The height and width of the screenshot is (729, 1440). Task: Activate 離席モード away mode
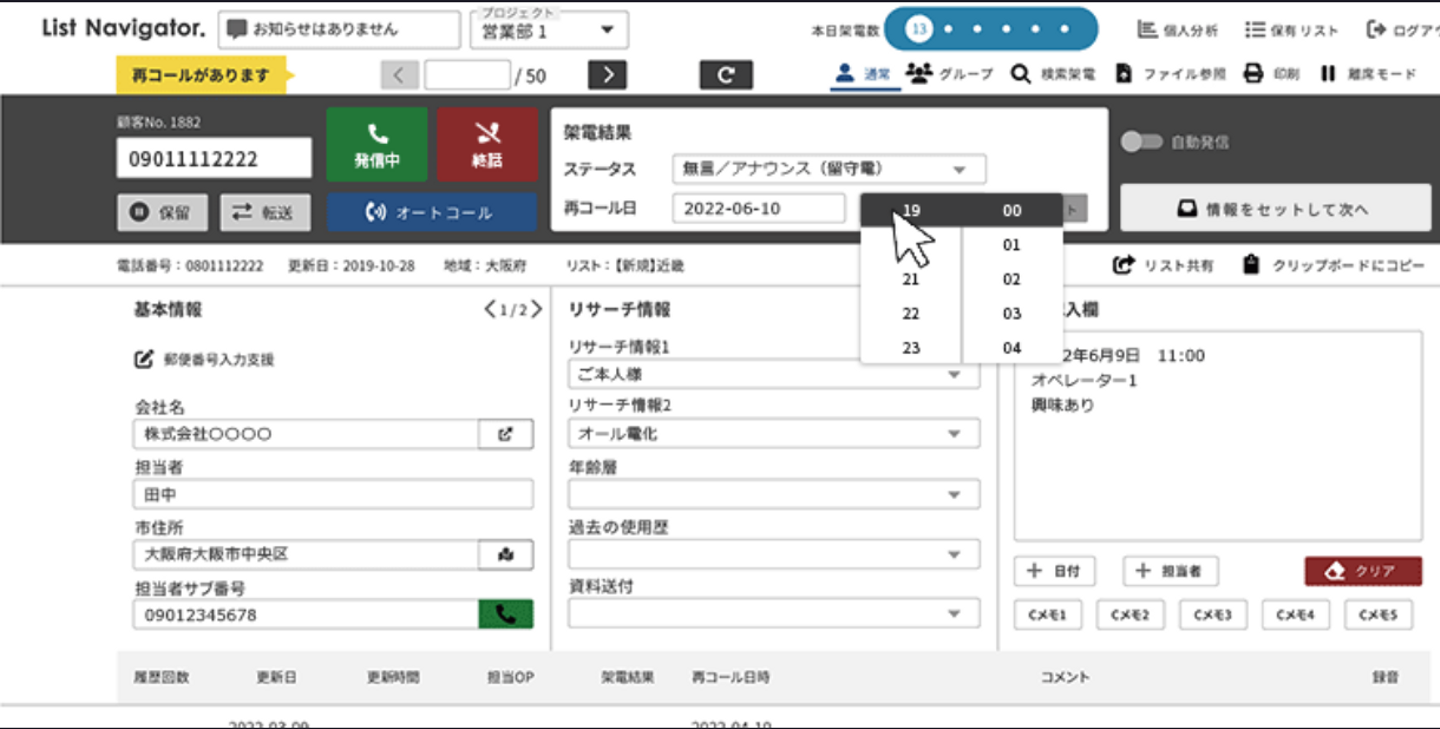(1368, 74)
